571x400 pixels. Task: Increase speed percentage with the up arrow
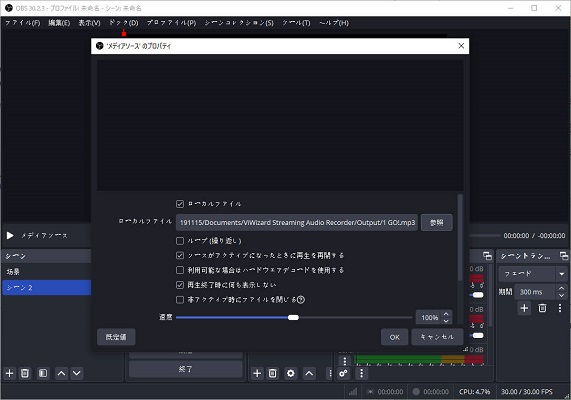(446, 314)
